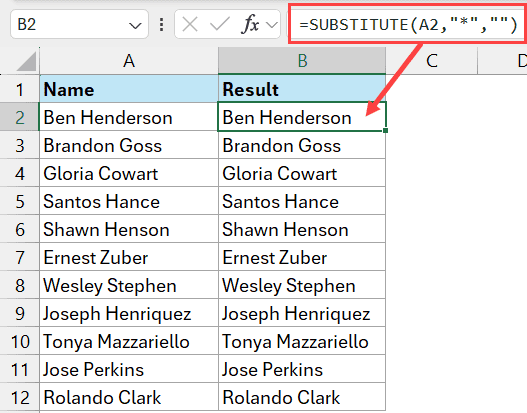Select row 7 header

tap(19, 257)
